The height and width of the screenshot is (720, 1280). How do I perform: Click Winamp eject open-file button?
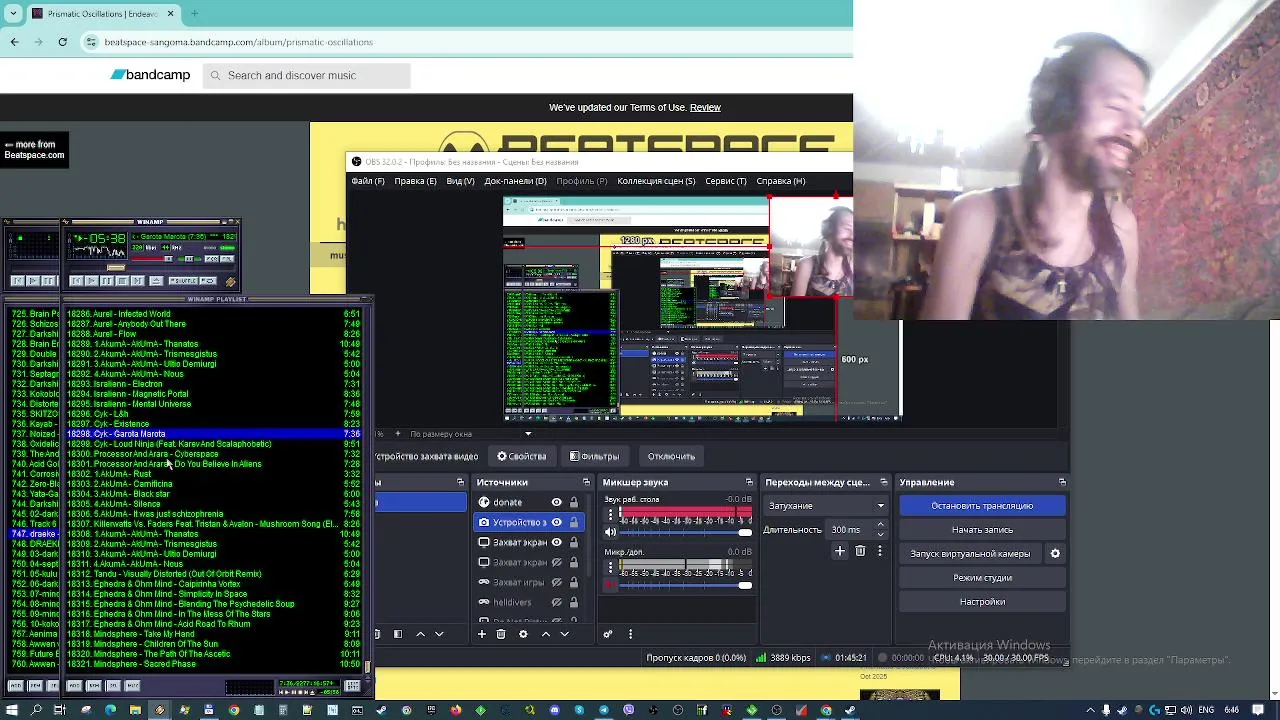click(x=156, y=281)
